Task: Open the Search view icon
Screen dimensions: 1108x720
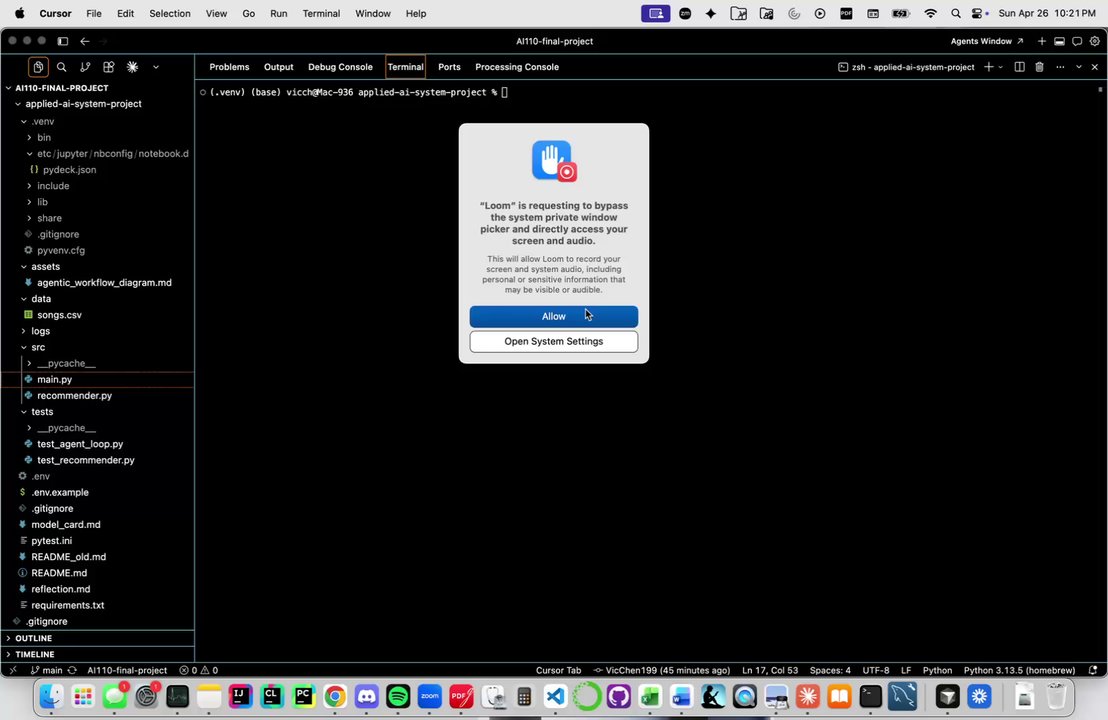Action: click(61, 67)
